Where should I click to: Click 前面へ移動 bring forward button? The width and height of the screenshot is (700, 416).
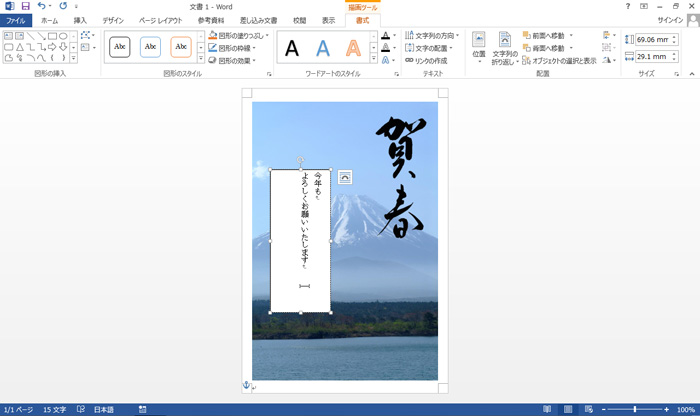pos(544,35)
